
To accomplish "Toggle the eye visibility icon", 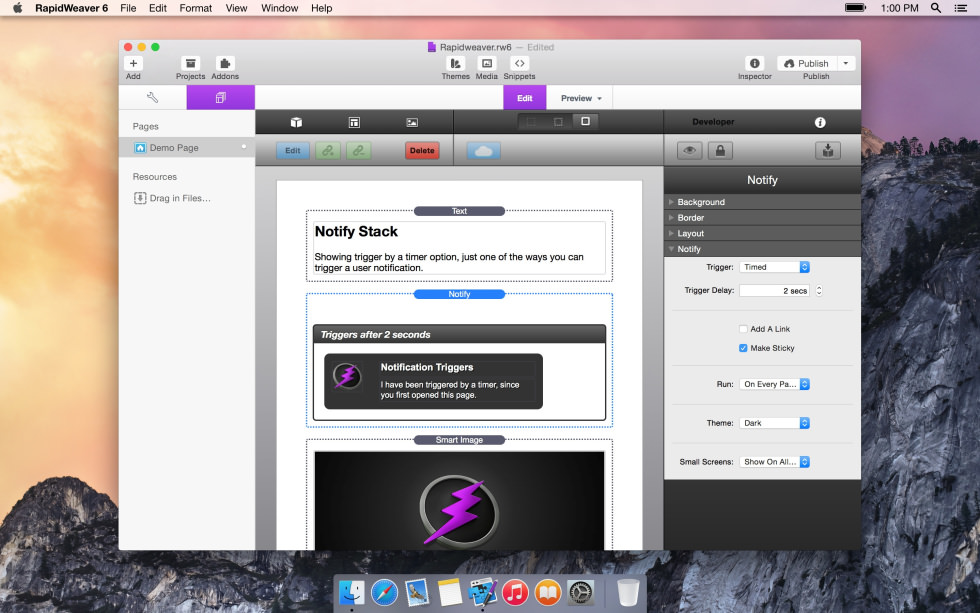I will [689, 151].
